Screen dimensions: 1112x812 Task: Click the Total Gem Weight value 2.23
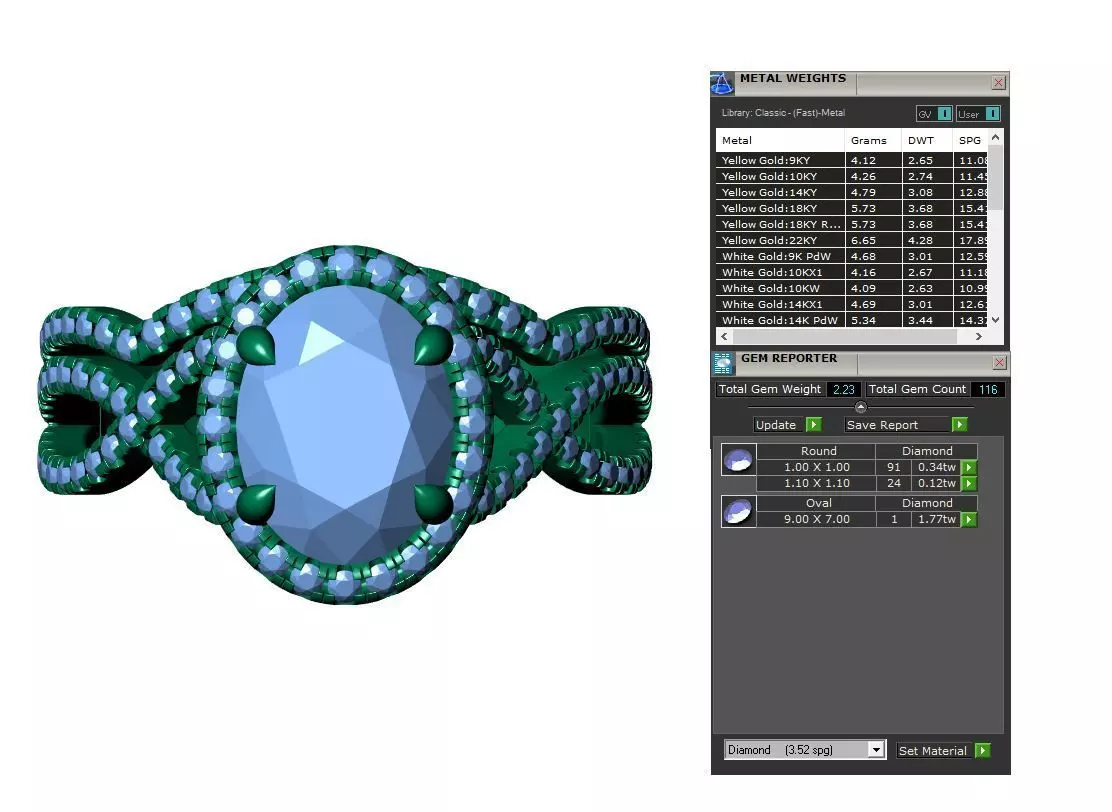point(844,389)
